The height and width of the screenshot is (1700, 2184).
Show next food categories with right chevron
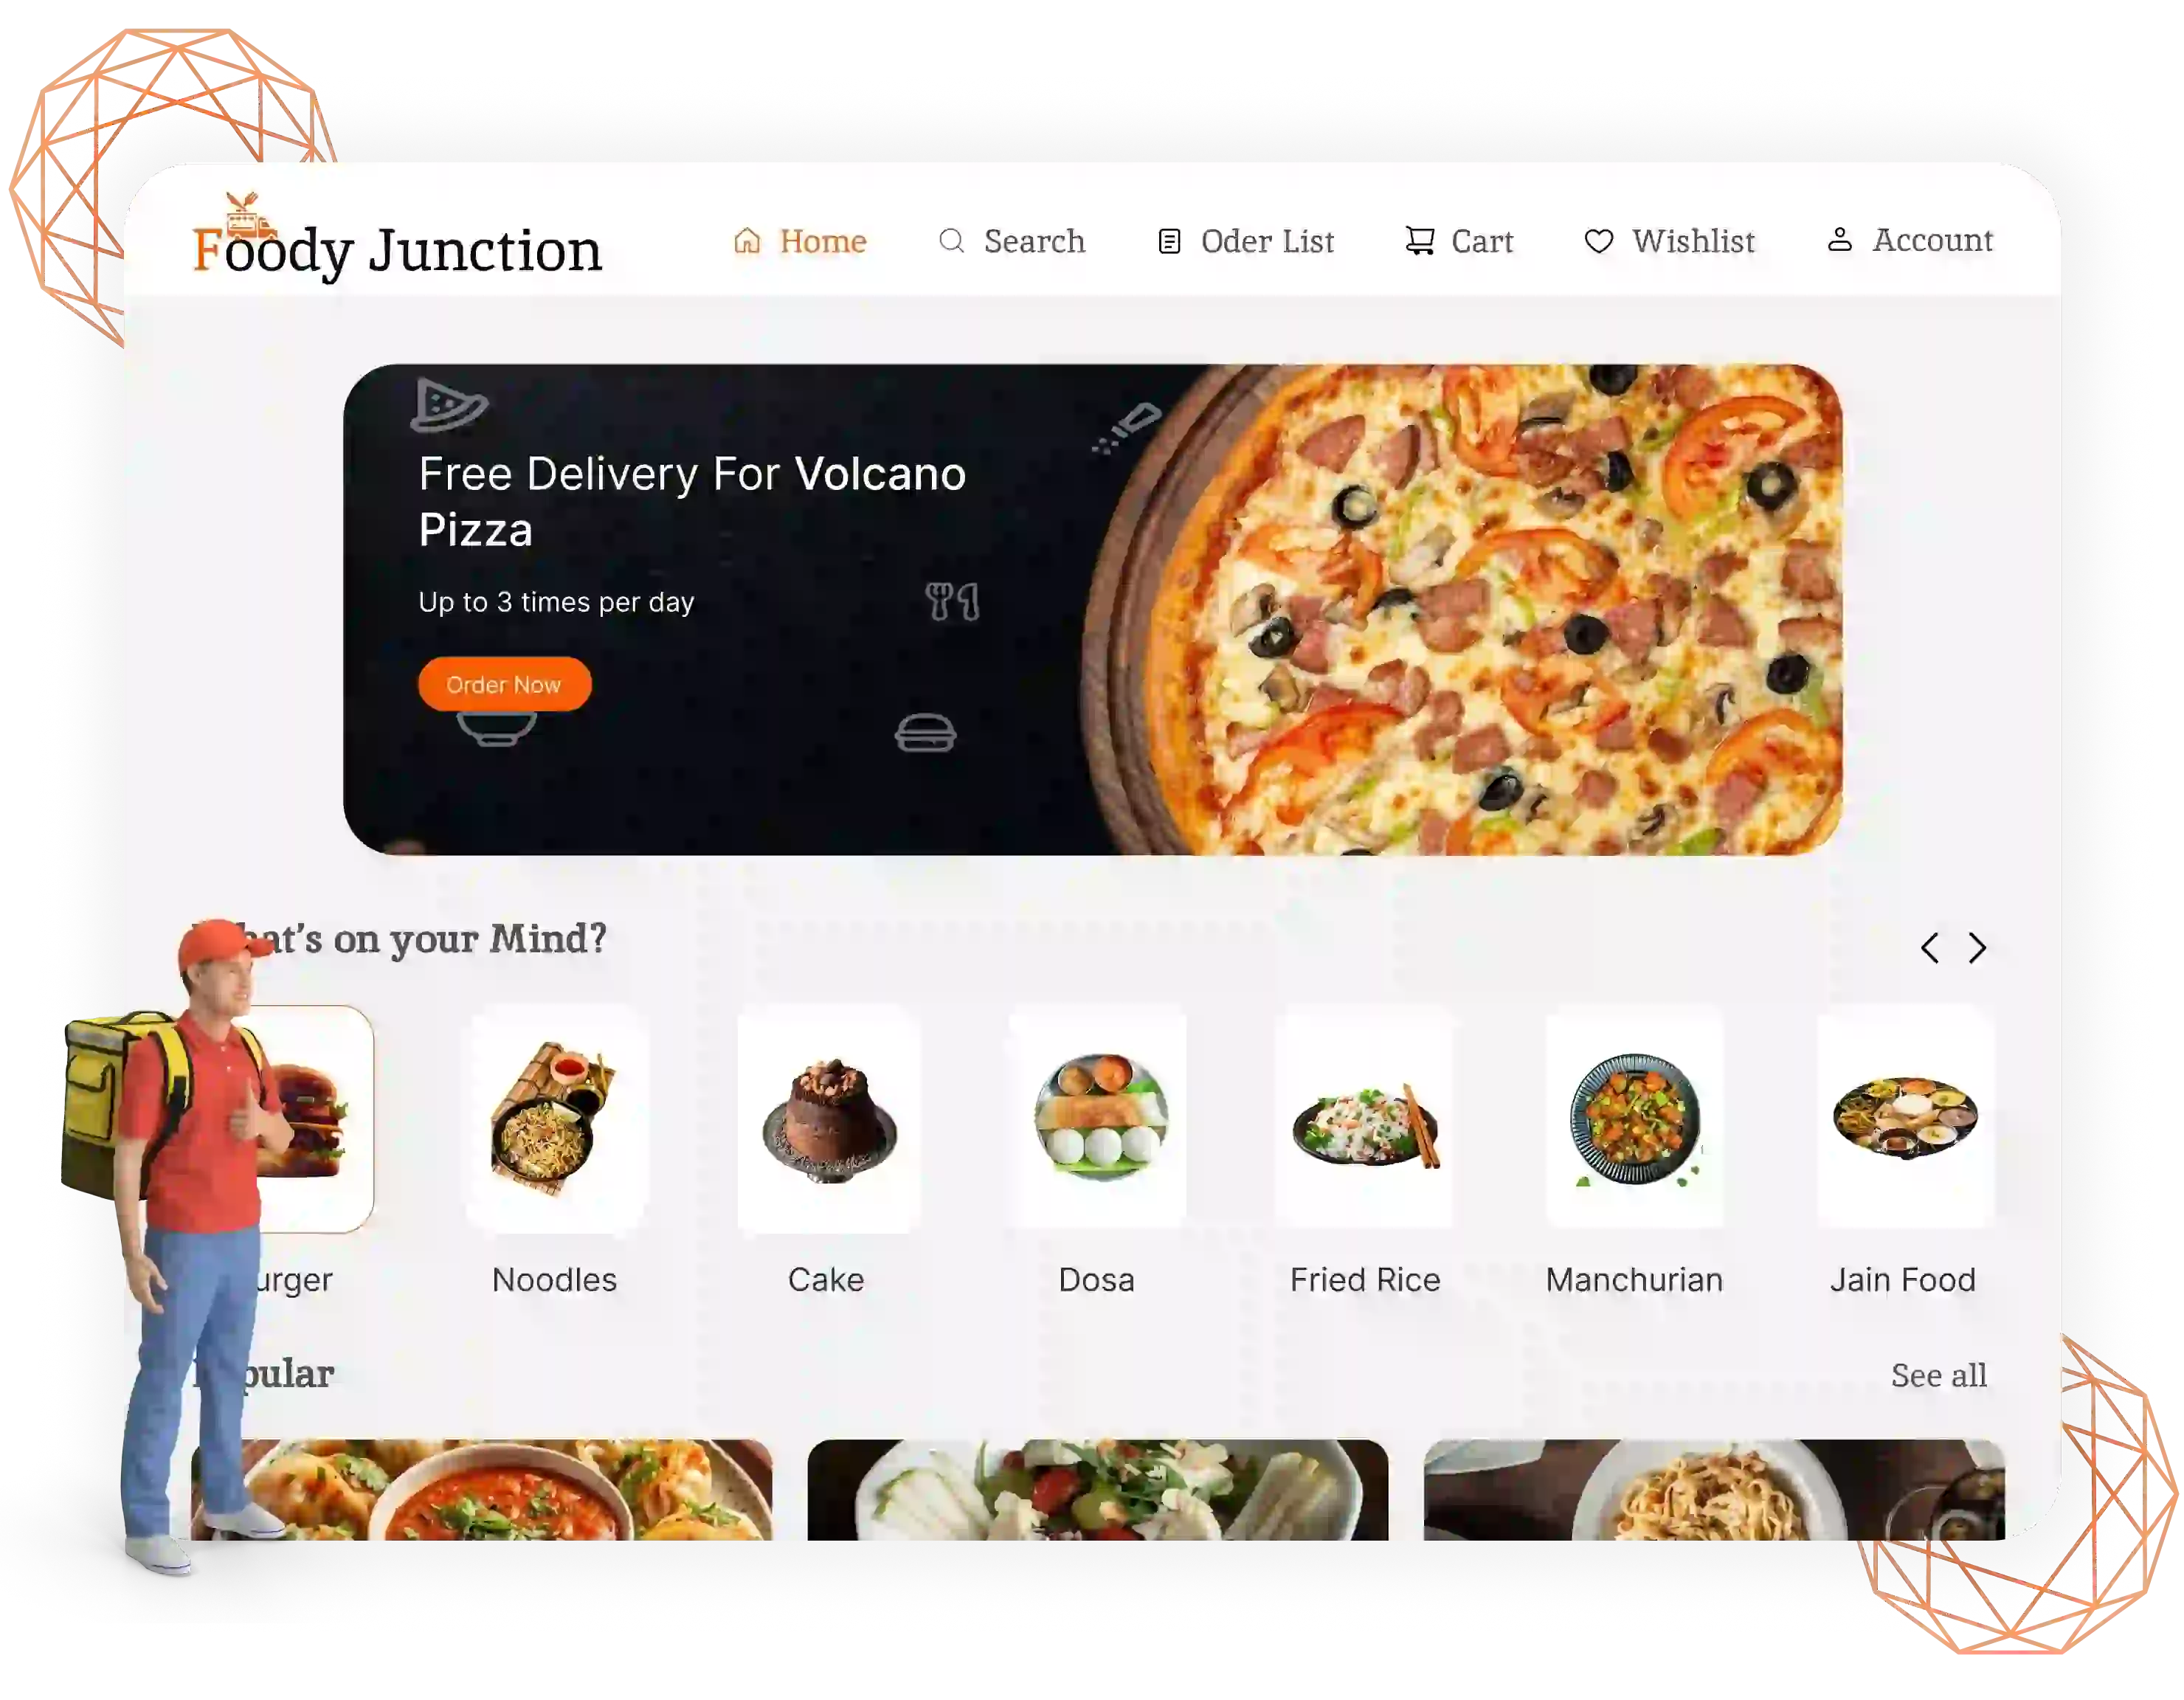(x=1977, y=948)
